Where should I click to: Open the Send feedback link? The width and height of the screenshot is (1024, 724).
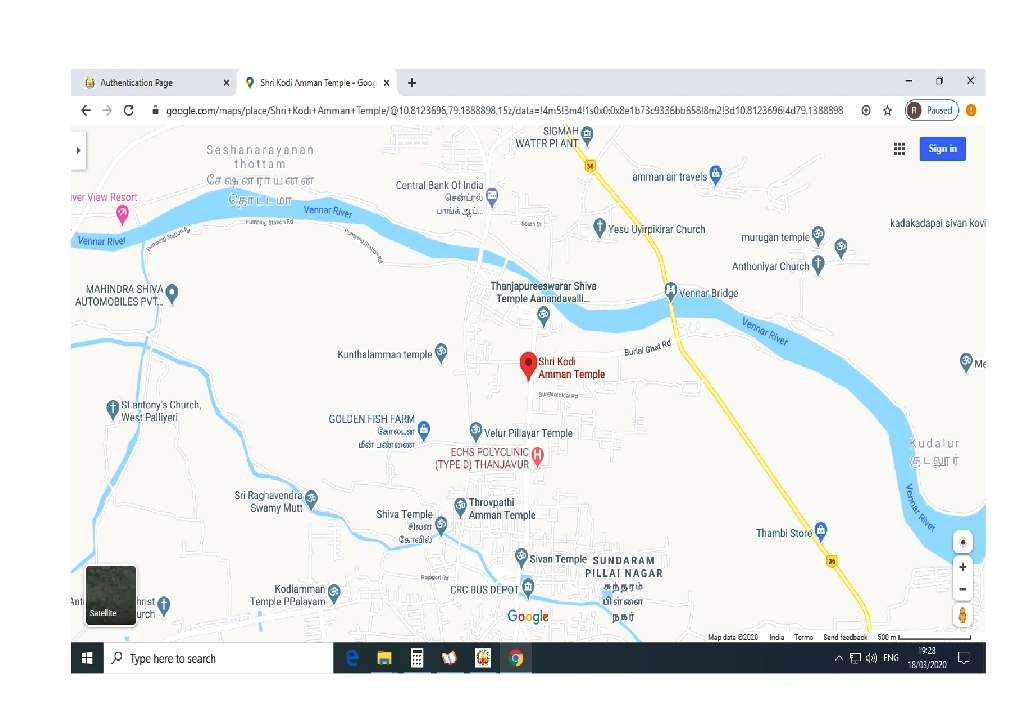pos(845,637)
